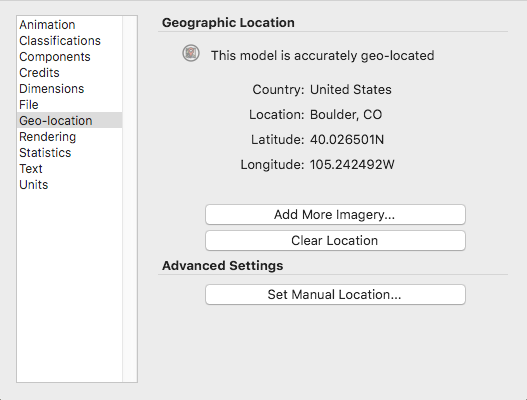Viewport: 527px width, 400px height.
Task: Click the geo-located status icon
Action: (x=191, y=53)
